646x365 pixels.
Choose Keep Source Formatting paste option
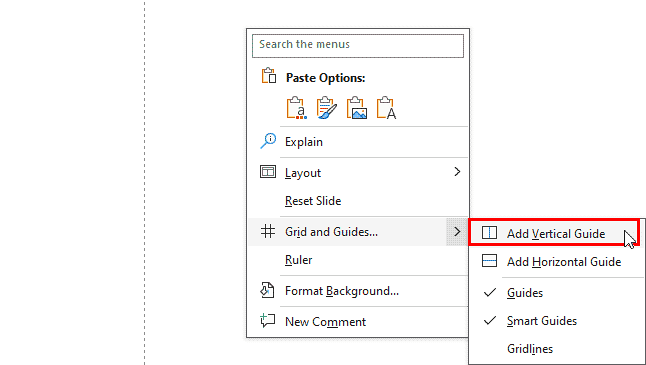[327, 108]
